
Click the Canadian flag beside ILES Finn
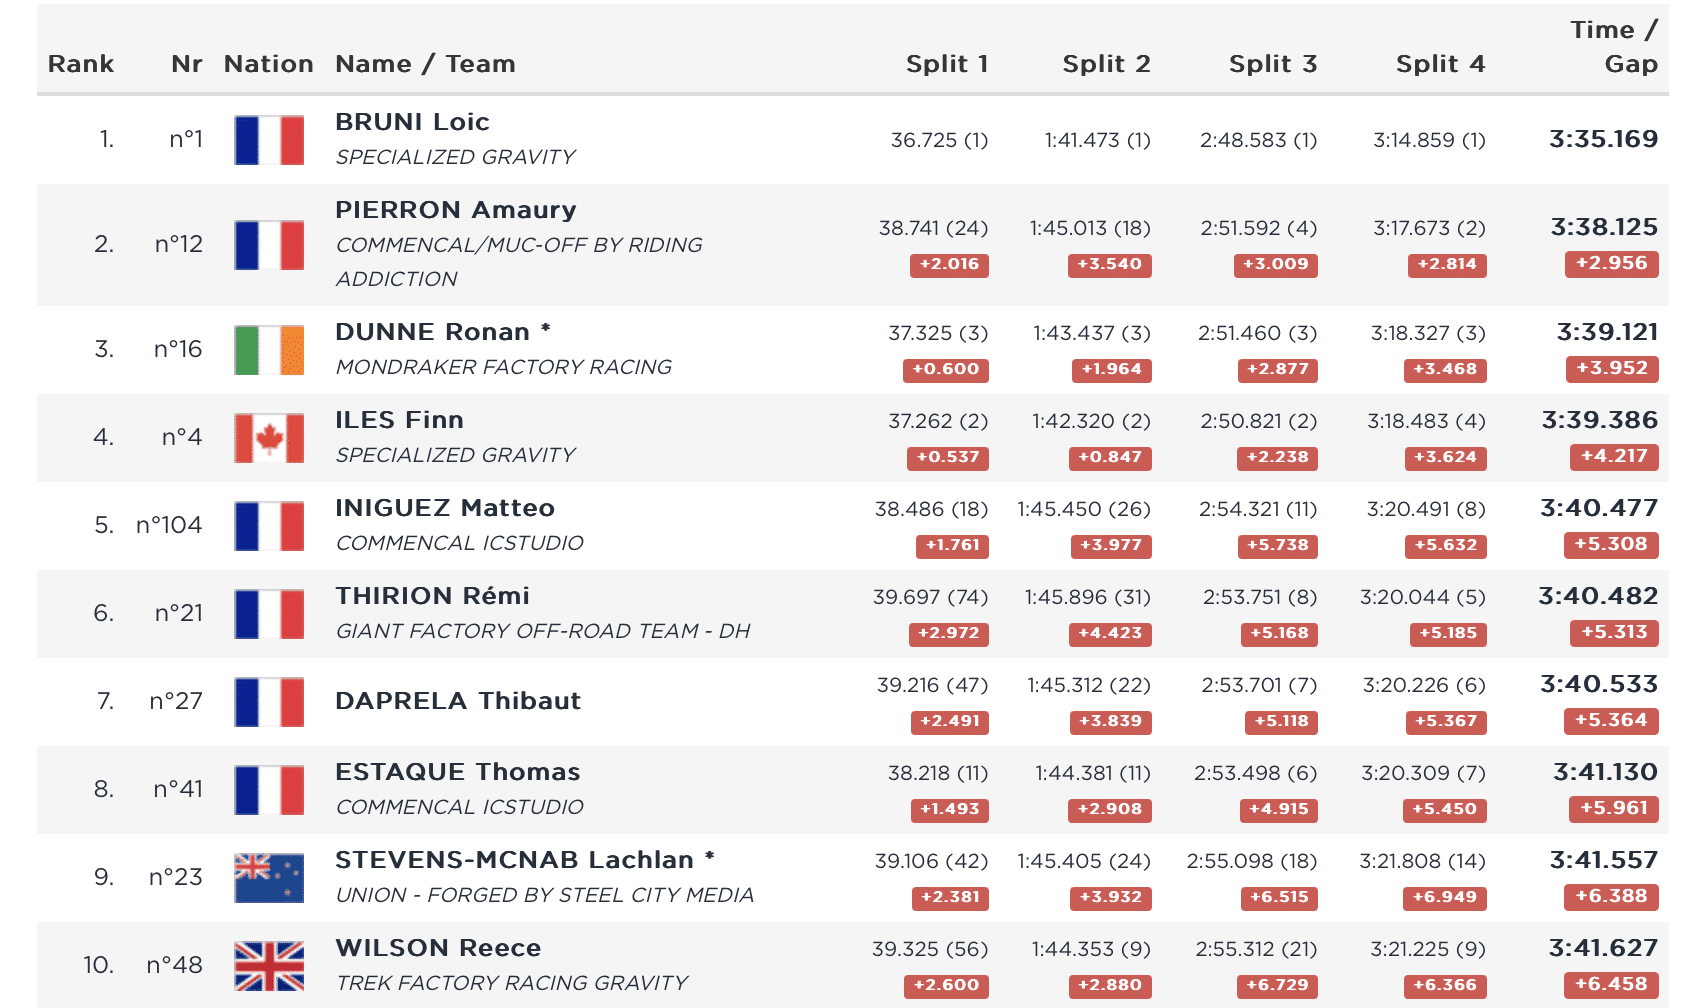pyautogui.click(x=269, y=438)
